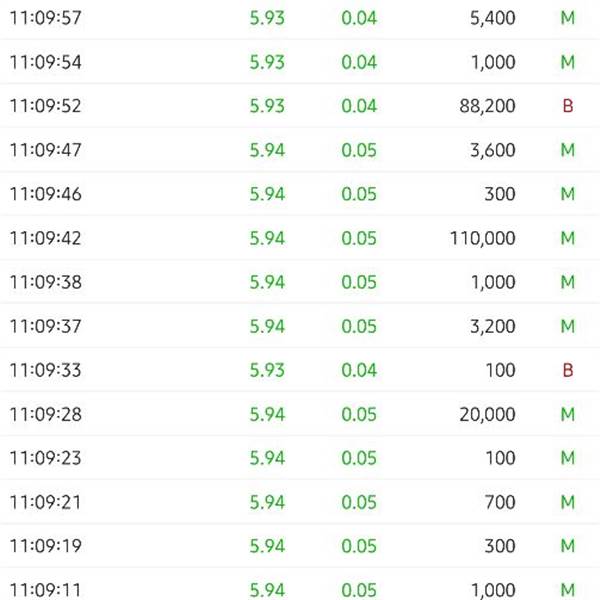Click the 88,200 volume trade
Screen dimensions: 600x600
(x=300, y=106)
